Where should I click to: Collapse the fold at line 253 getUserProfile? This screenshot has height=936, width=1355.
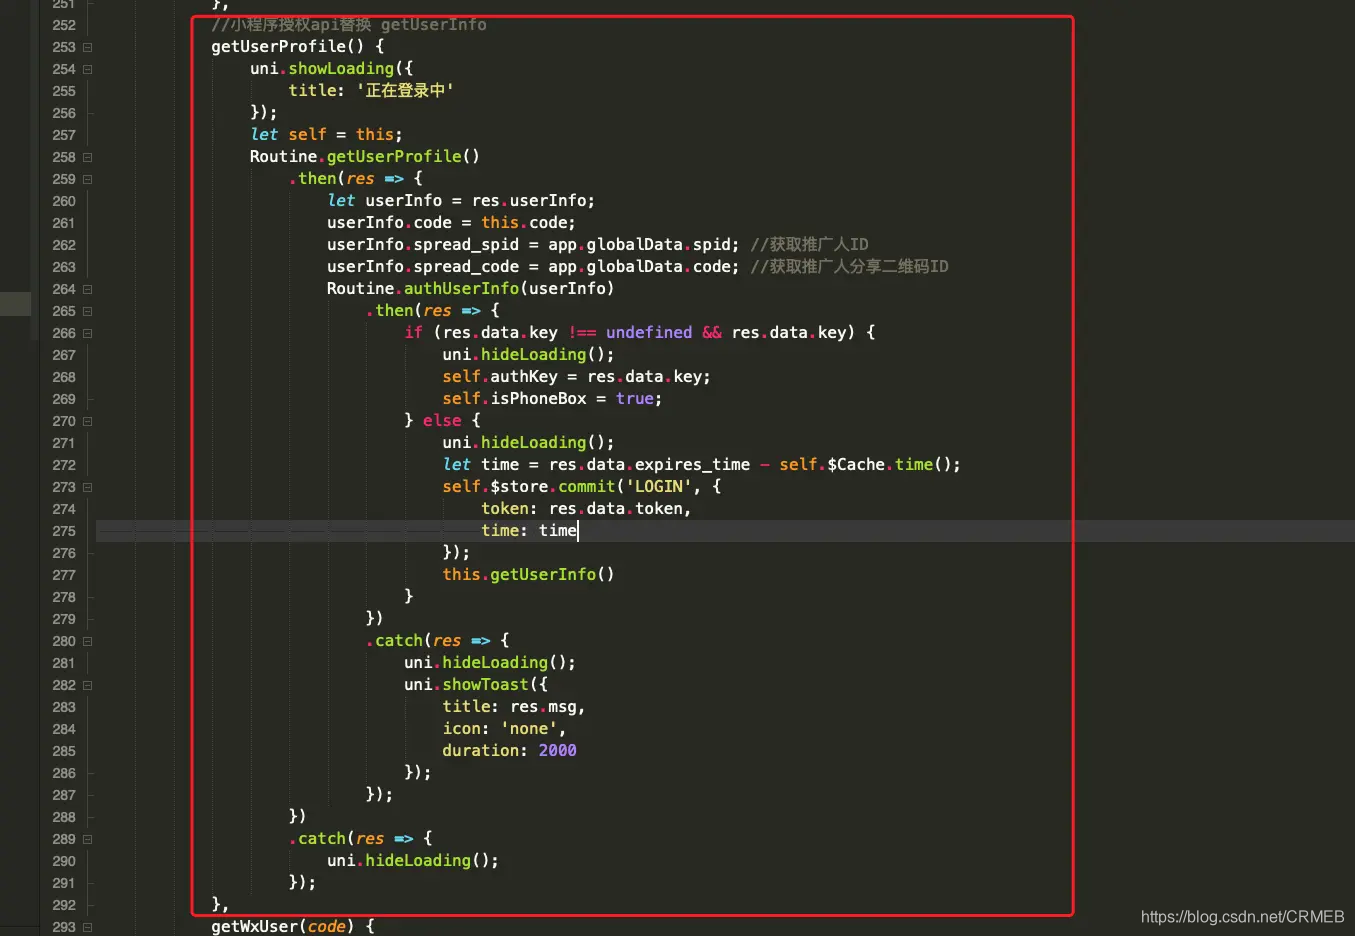[88, 47]
